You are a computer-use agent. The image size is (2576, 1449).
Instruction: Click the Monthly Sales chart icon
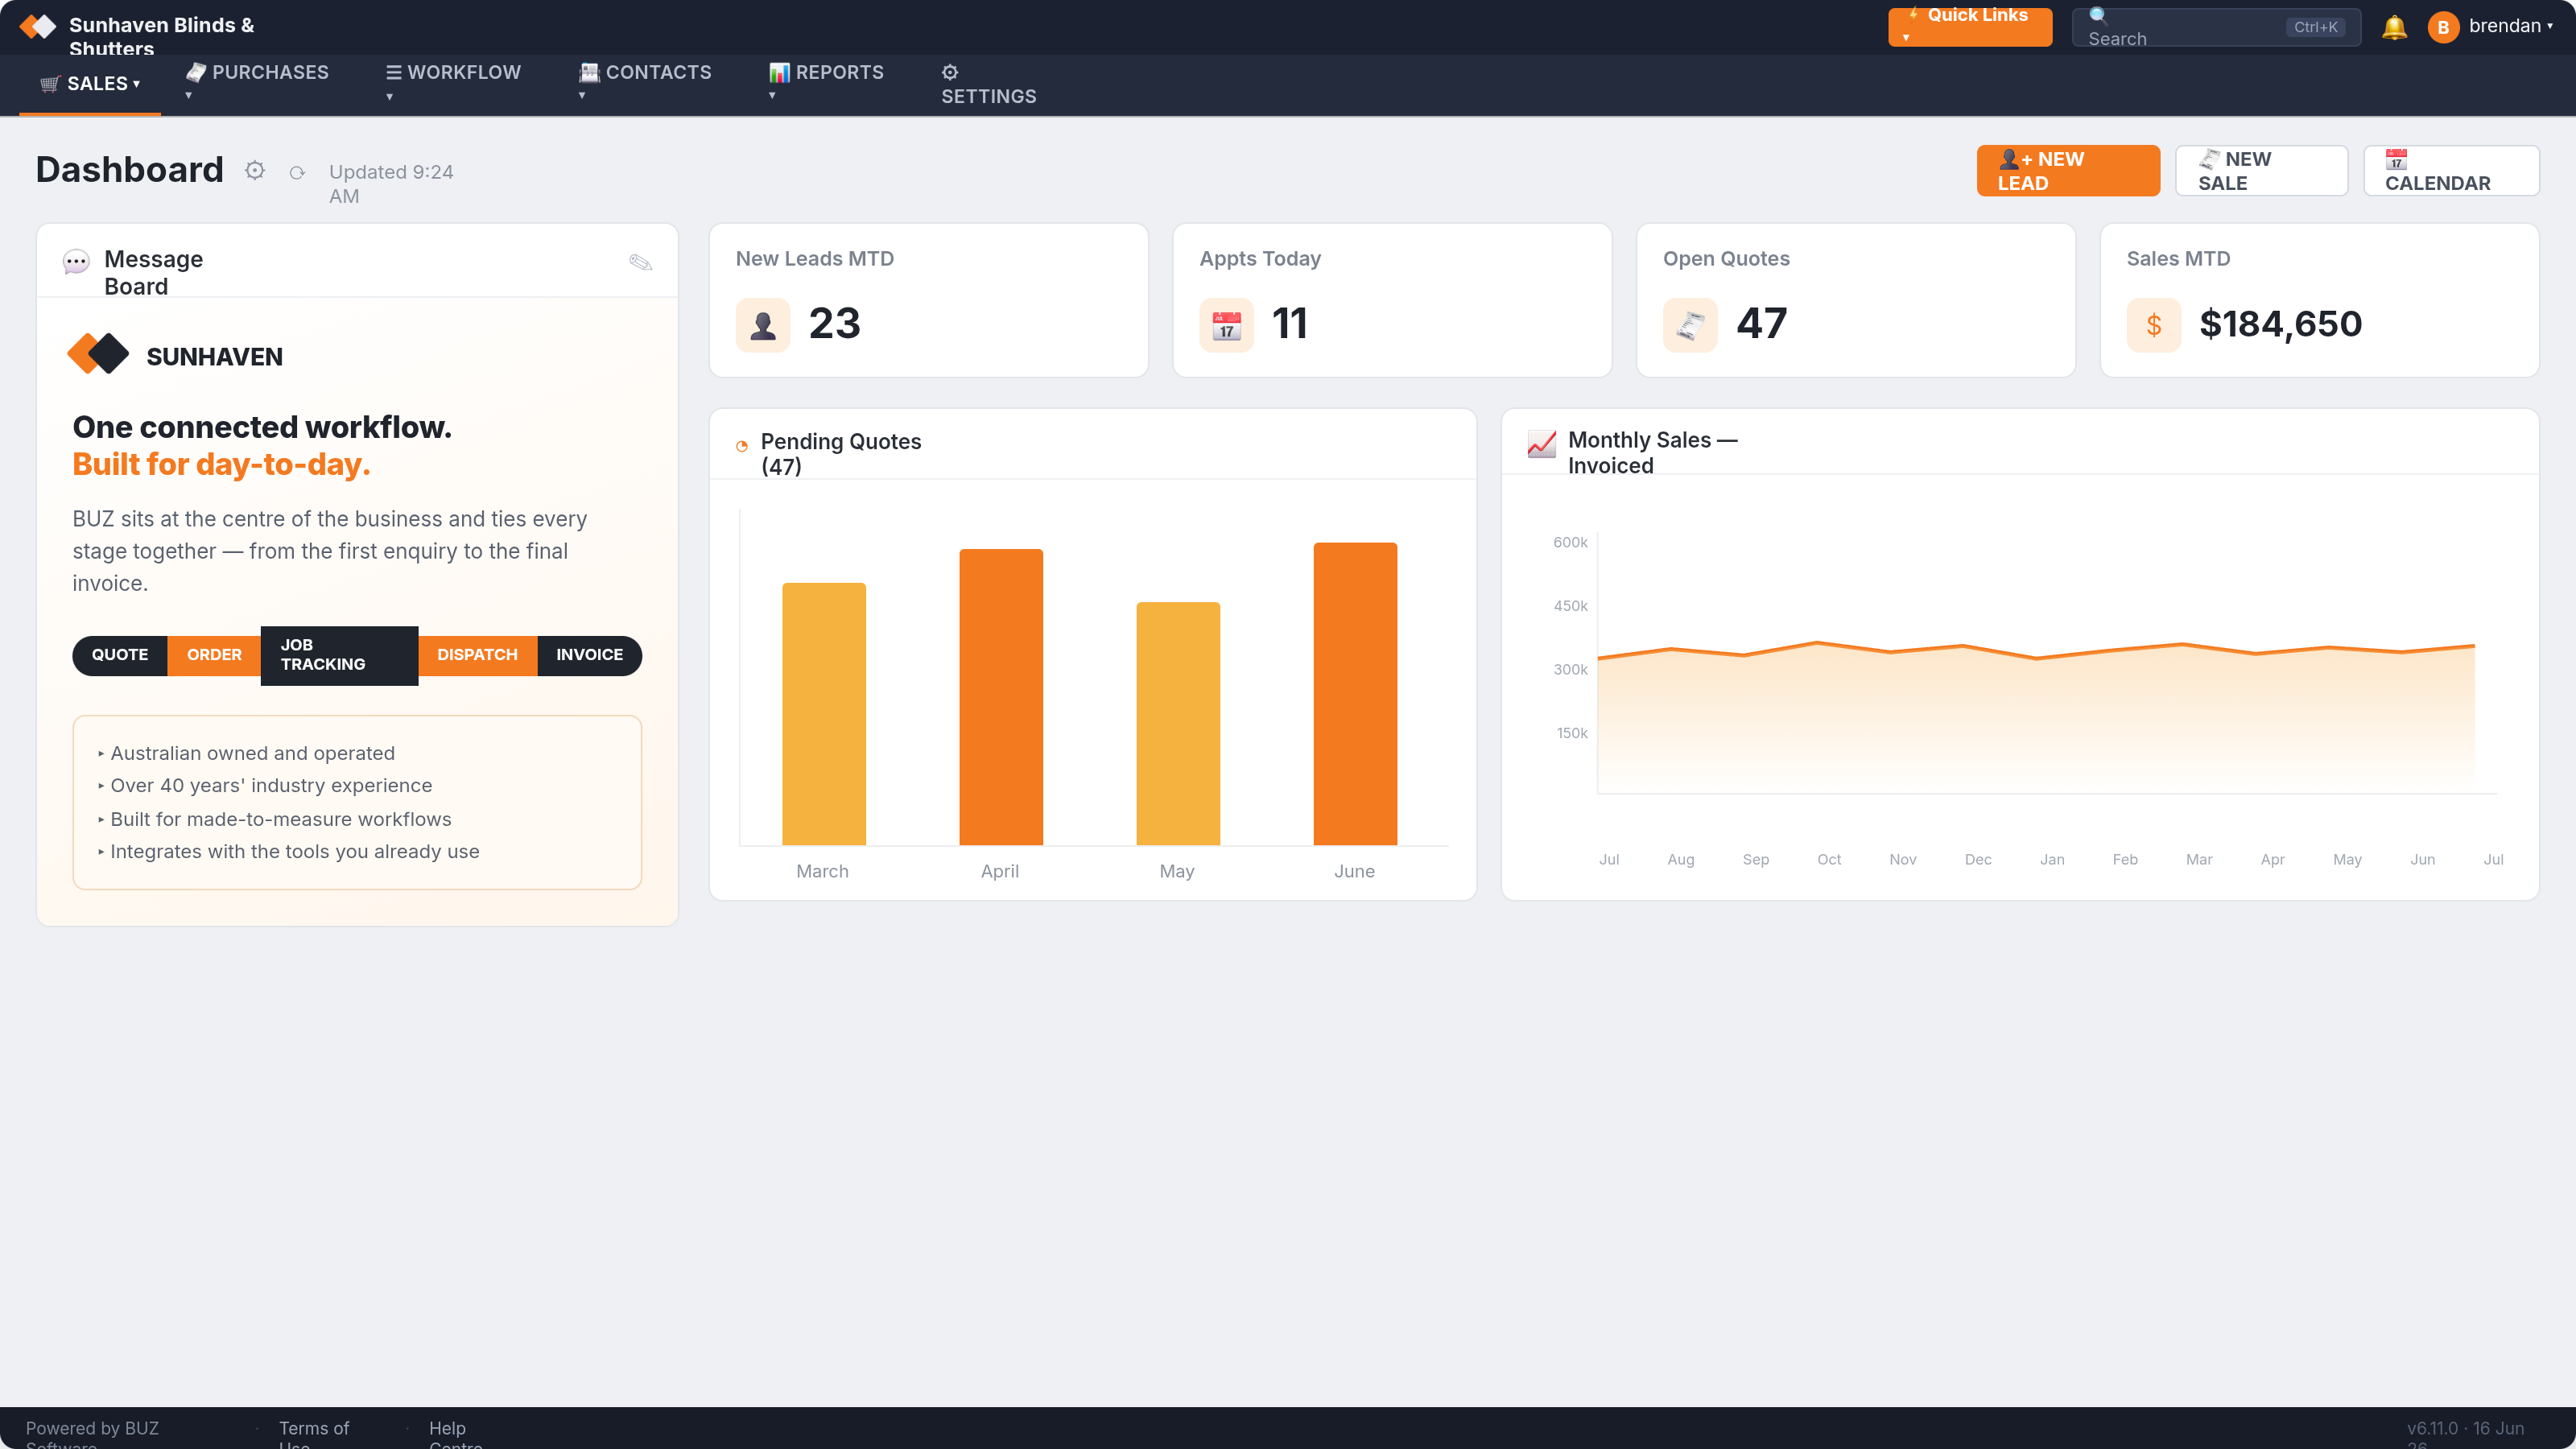[1542, 443]
